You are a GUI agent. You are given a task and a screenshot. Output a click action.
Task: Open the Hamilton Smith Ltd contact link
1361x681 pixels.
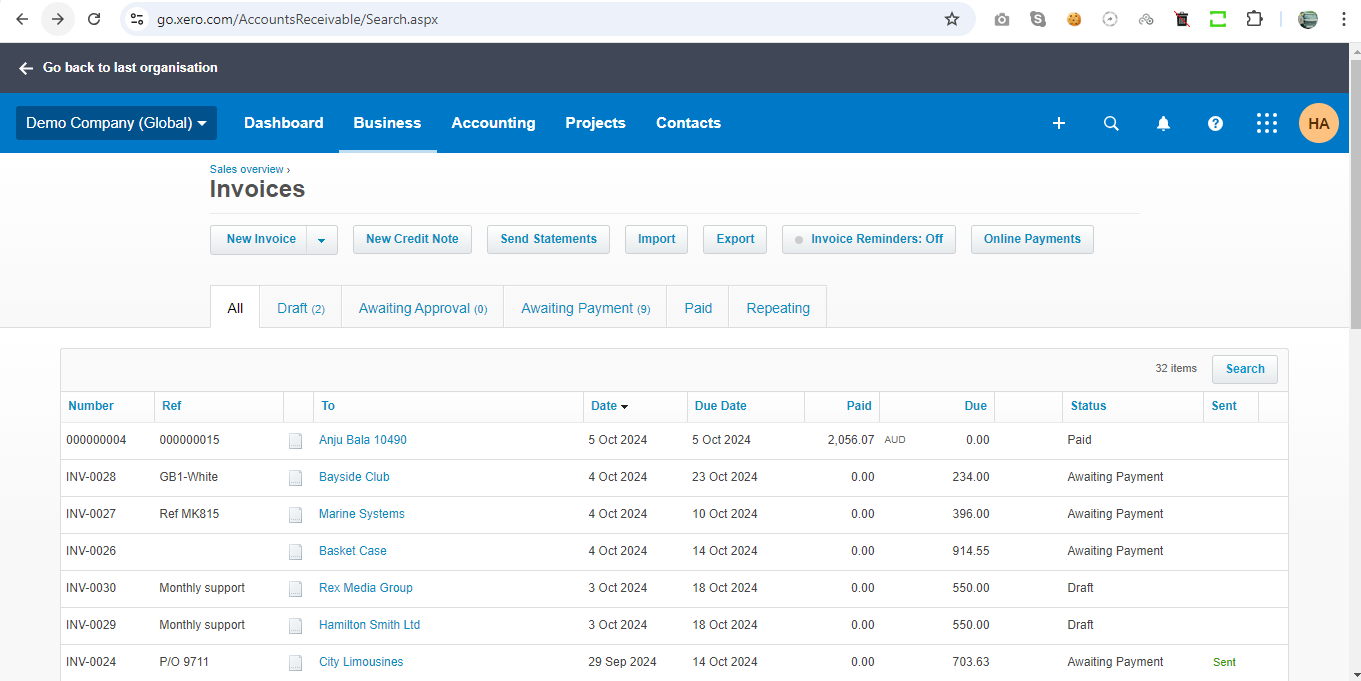click(x=369, y=625)
